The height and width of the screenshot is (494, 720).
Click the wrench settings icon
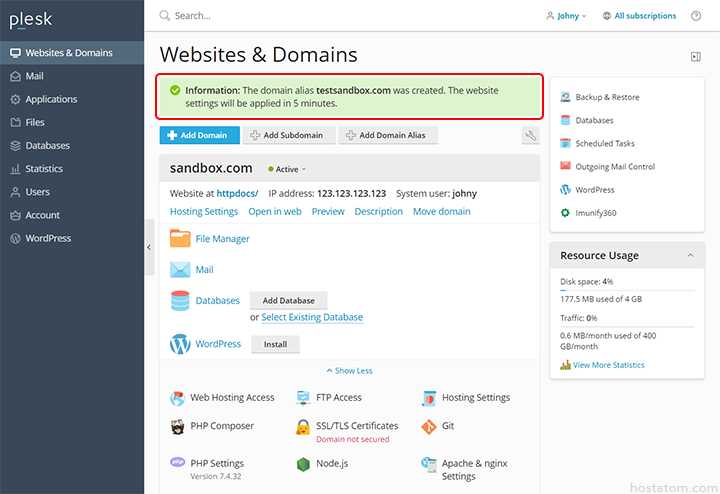tap(530, 135)
